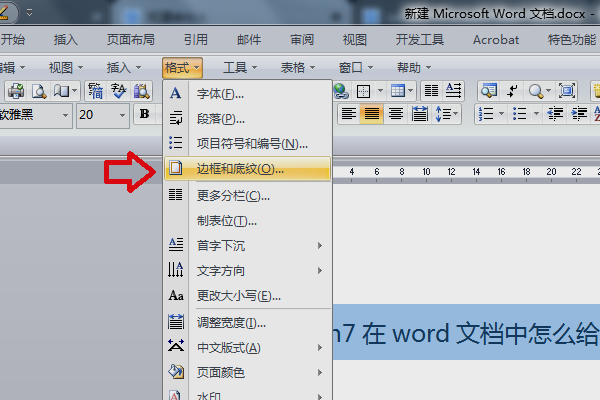Switch to the 审阅 ribbon tab
Image resolution: width=600 pixels, height=400 pixels.
pos(302,39)
